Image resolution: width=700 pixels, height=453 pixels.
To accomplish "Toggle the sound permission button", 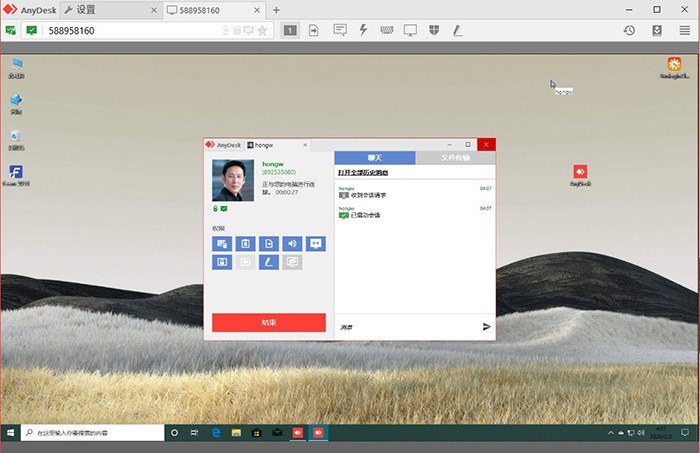I will click(x=292, y=243).
